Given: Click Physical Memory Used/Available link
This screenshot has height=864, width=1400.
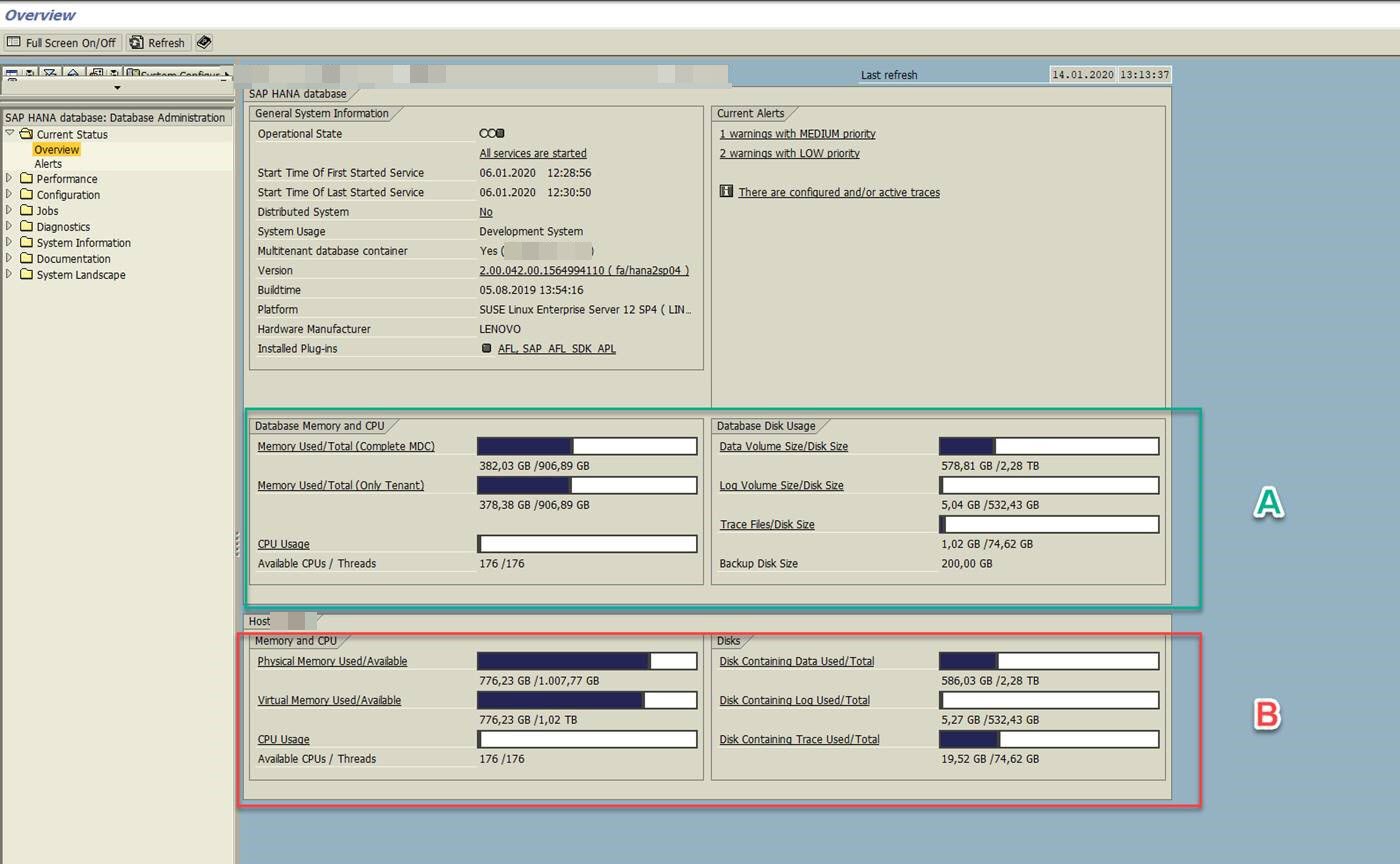Looking at the screenshot, I should (x=332, y=661).
